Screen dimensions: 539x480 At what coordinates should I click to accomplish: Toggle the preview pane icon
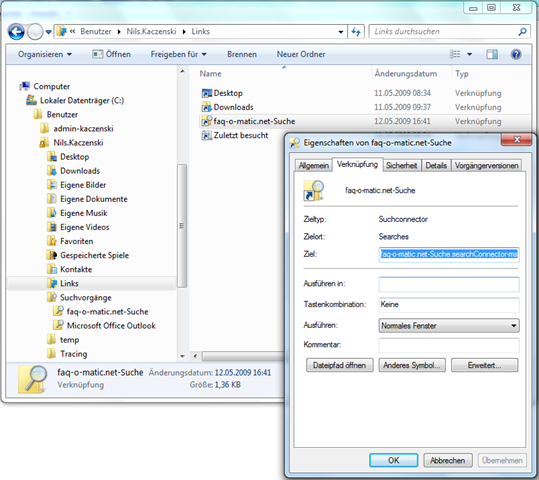(492, 54)
